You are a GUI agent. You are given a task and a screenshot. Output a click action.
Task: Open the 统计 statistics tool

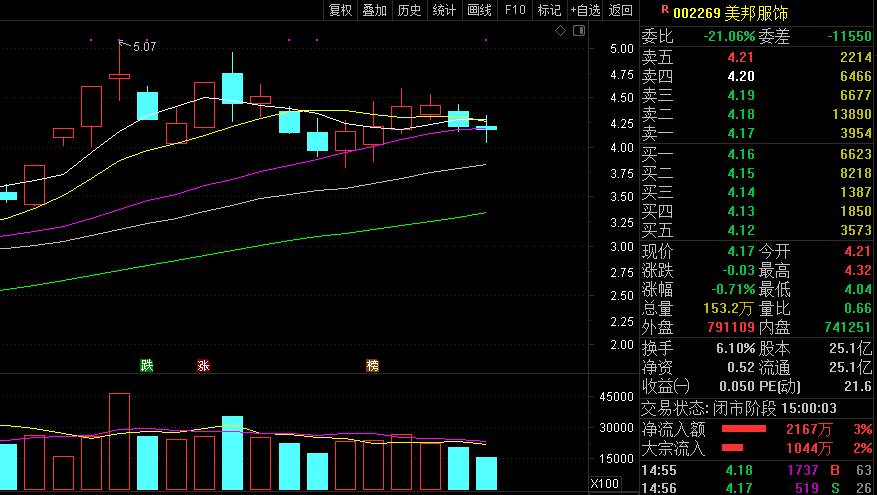[443, 10]
